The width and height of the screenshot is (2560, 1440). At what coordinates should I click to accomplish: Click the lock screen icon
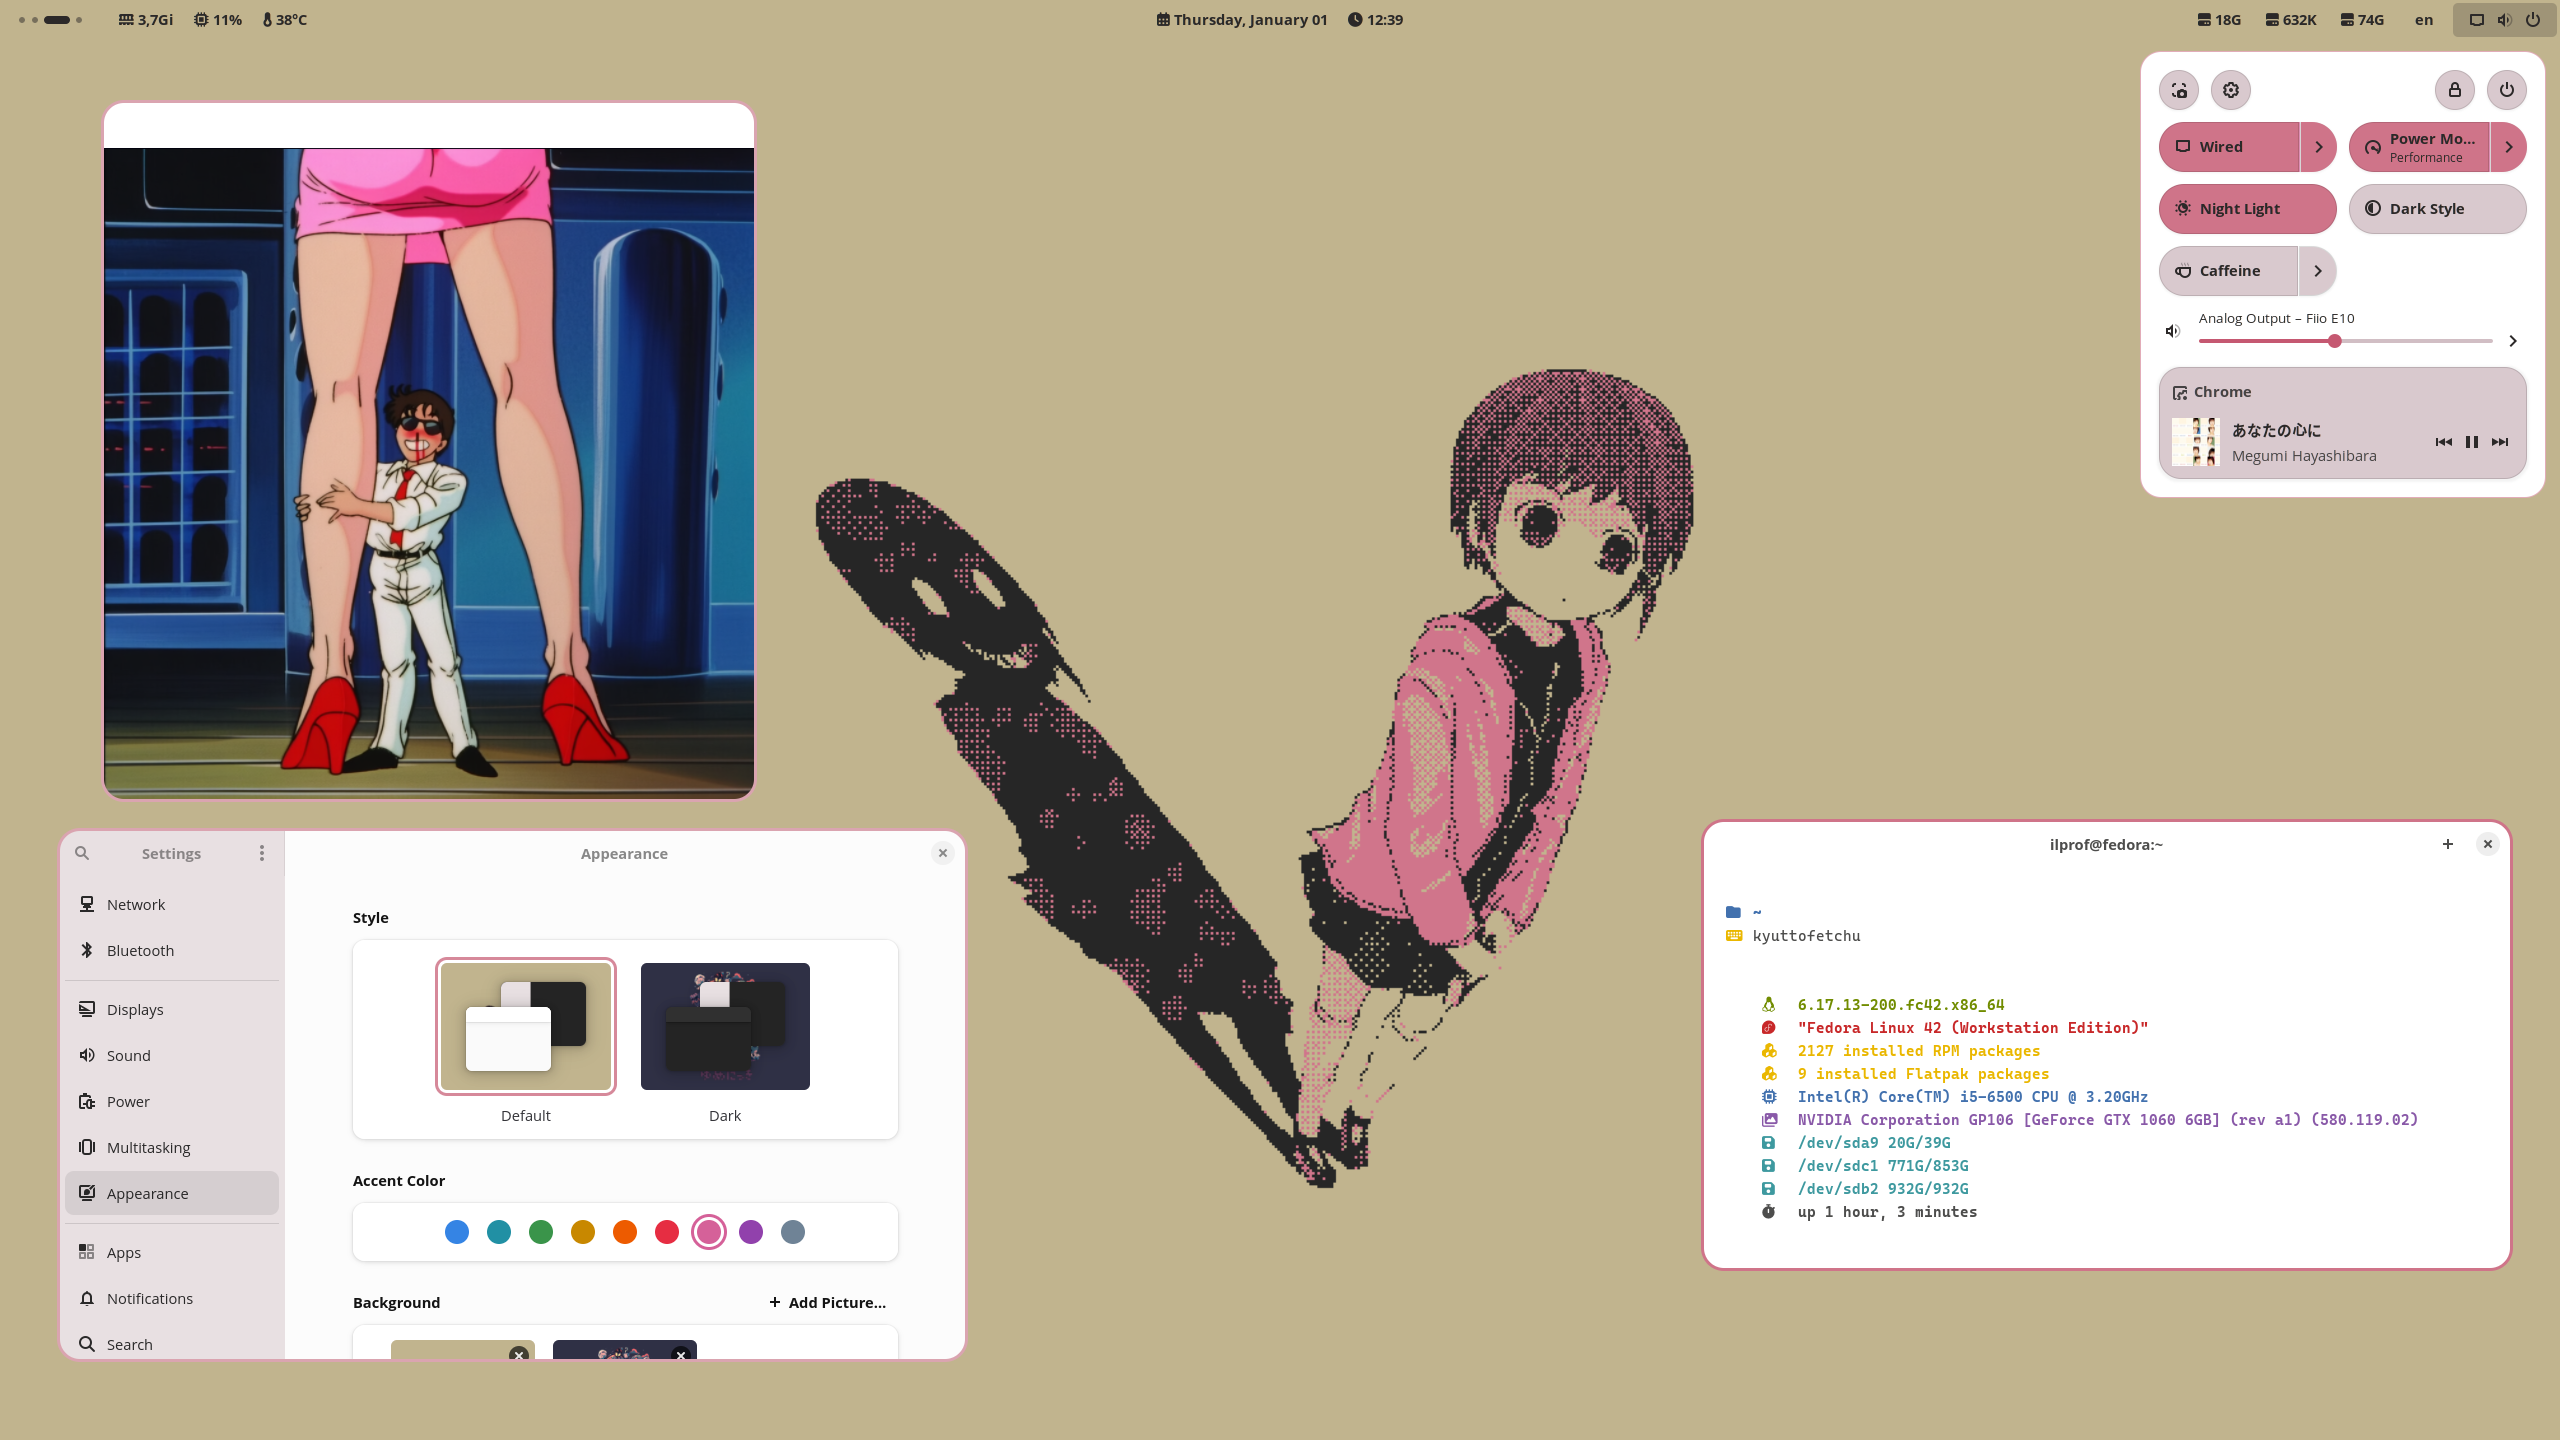pos(2454,90)
